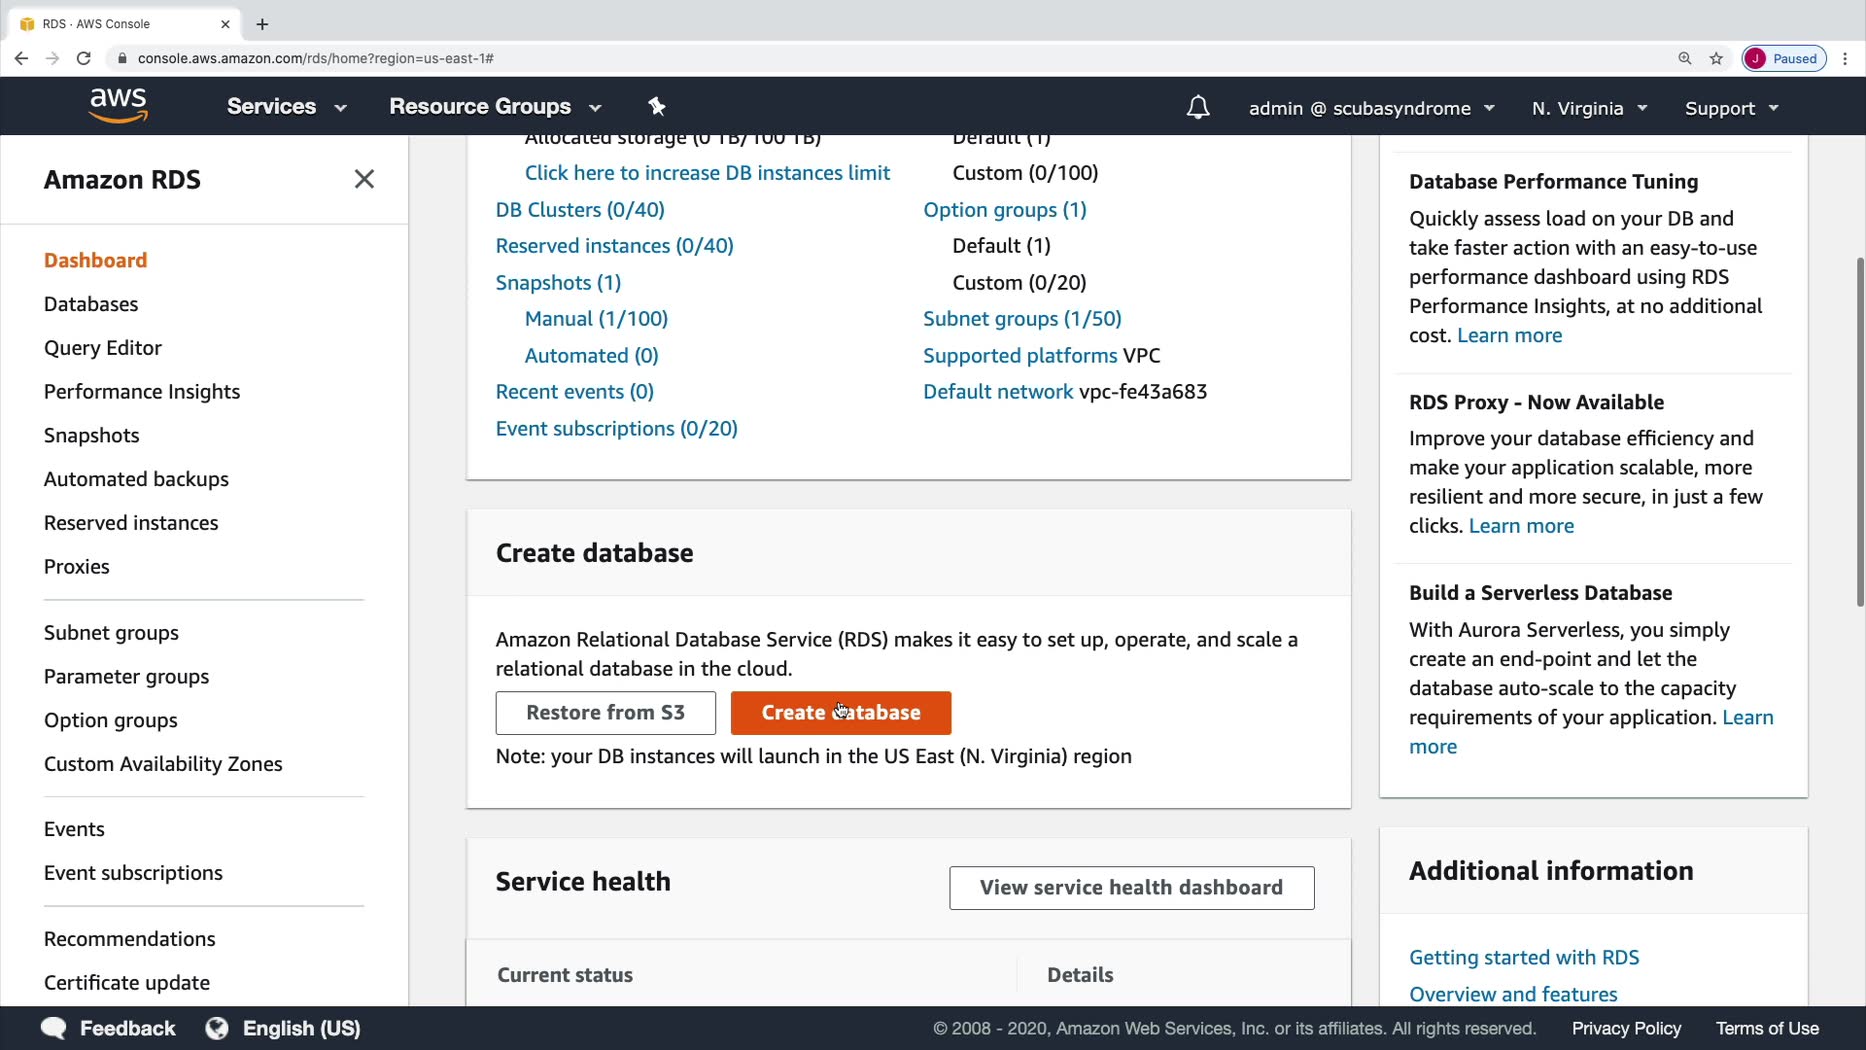
Task: Select Parameter groups in sidebar
Action: point(126,676)
